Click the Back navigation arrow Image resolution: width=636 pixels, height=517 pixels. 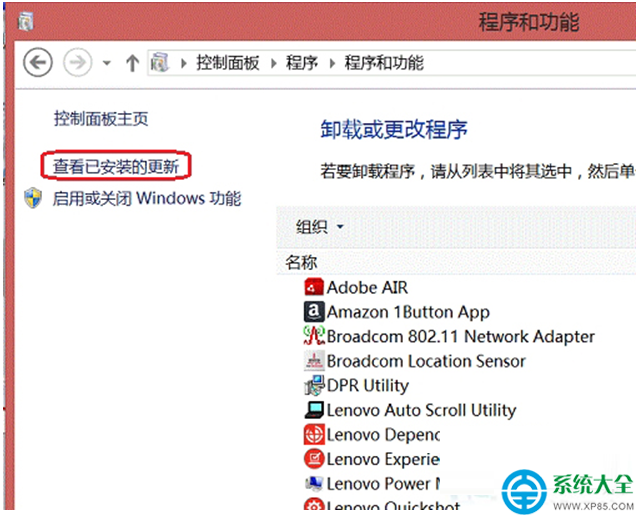pyautogui.click(x=38, y=62)
